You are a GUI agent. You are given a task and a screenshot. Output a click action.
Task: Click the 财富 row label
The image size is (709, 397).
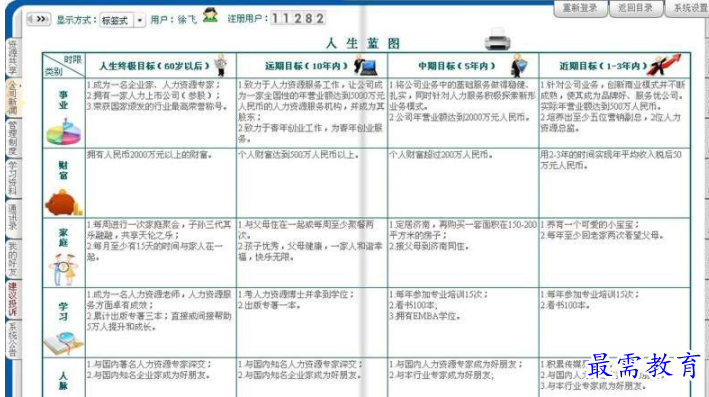point(63,170)
